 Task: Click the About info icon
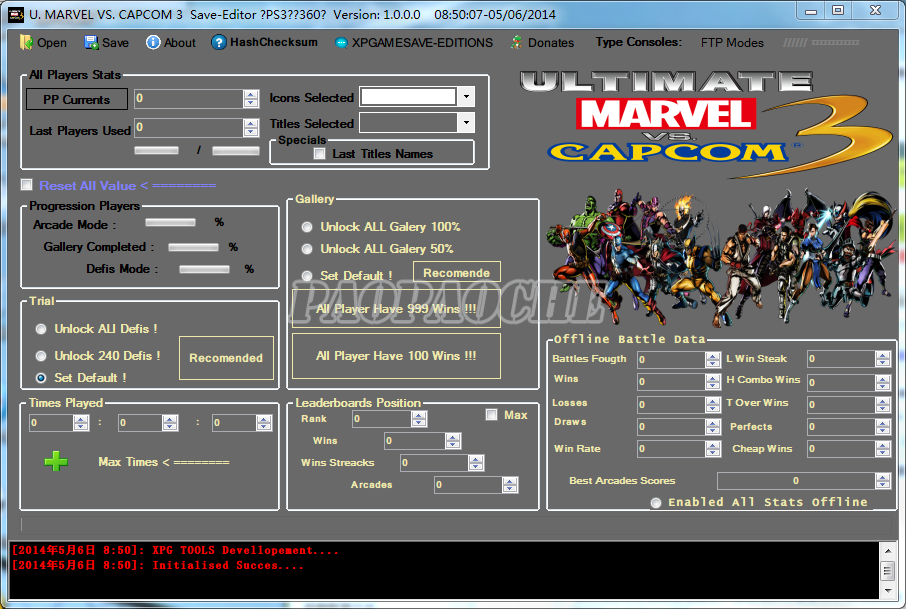pos(153,43)
